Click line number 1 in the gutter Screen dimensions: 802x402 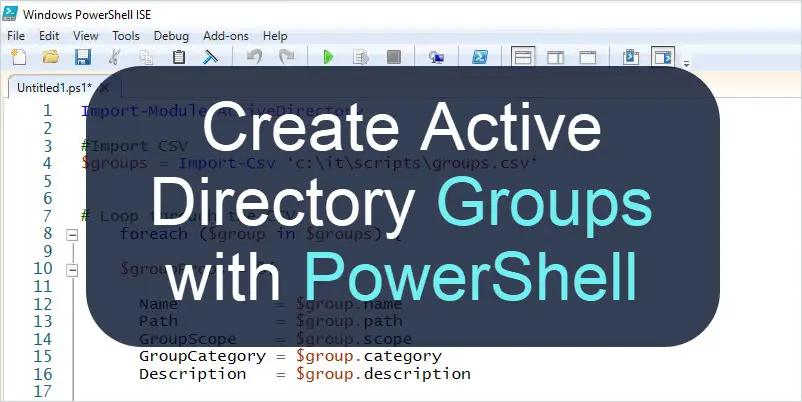[x=48, y=110]
